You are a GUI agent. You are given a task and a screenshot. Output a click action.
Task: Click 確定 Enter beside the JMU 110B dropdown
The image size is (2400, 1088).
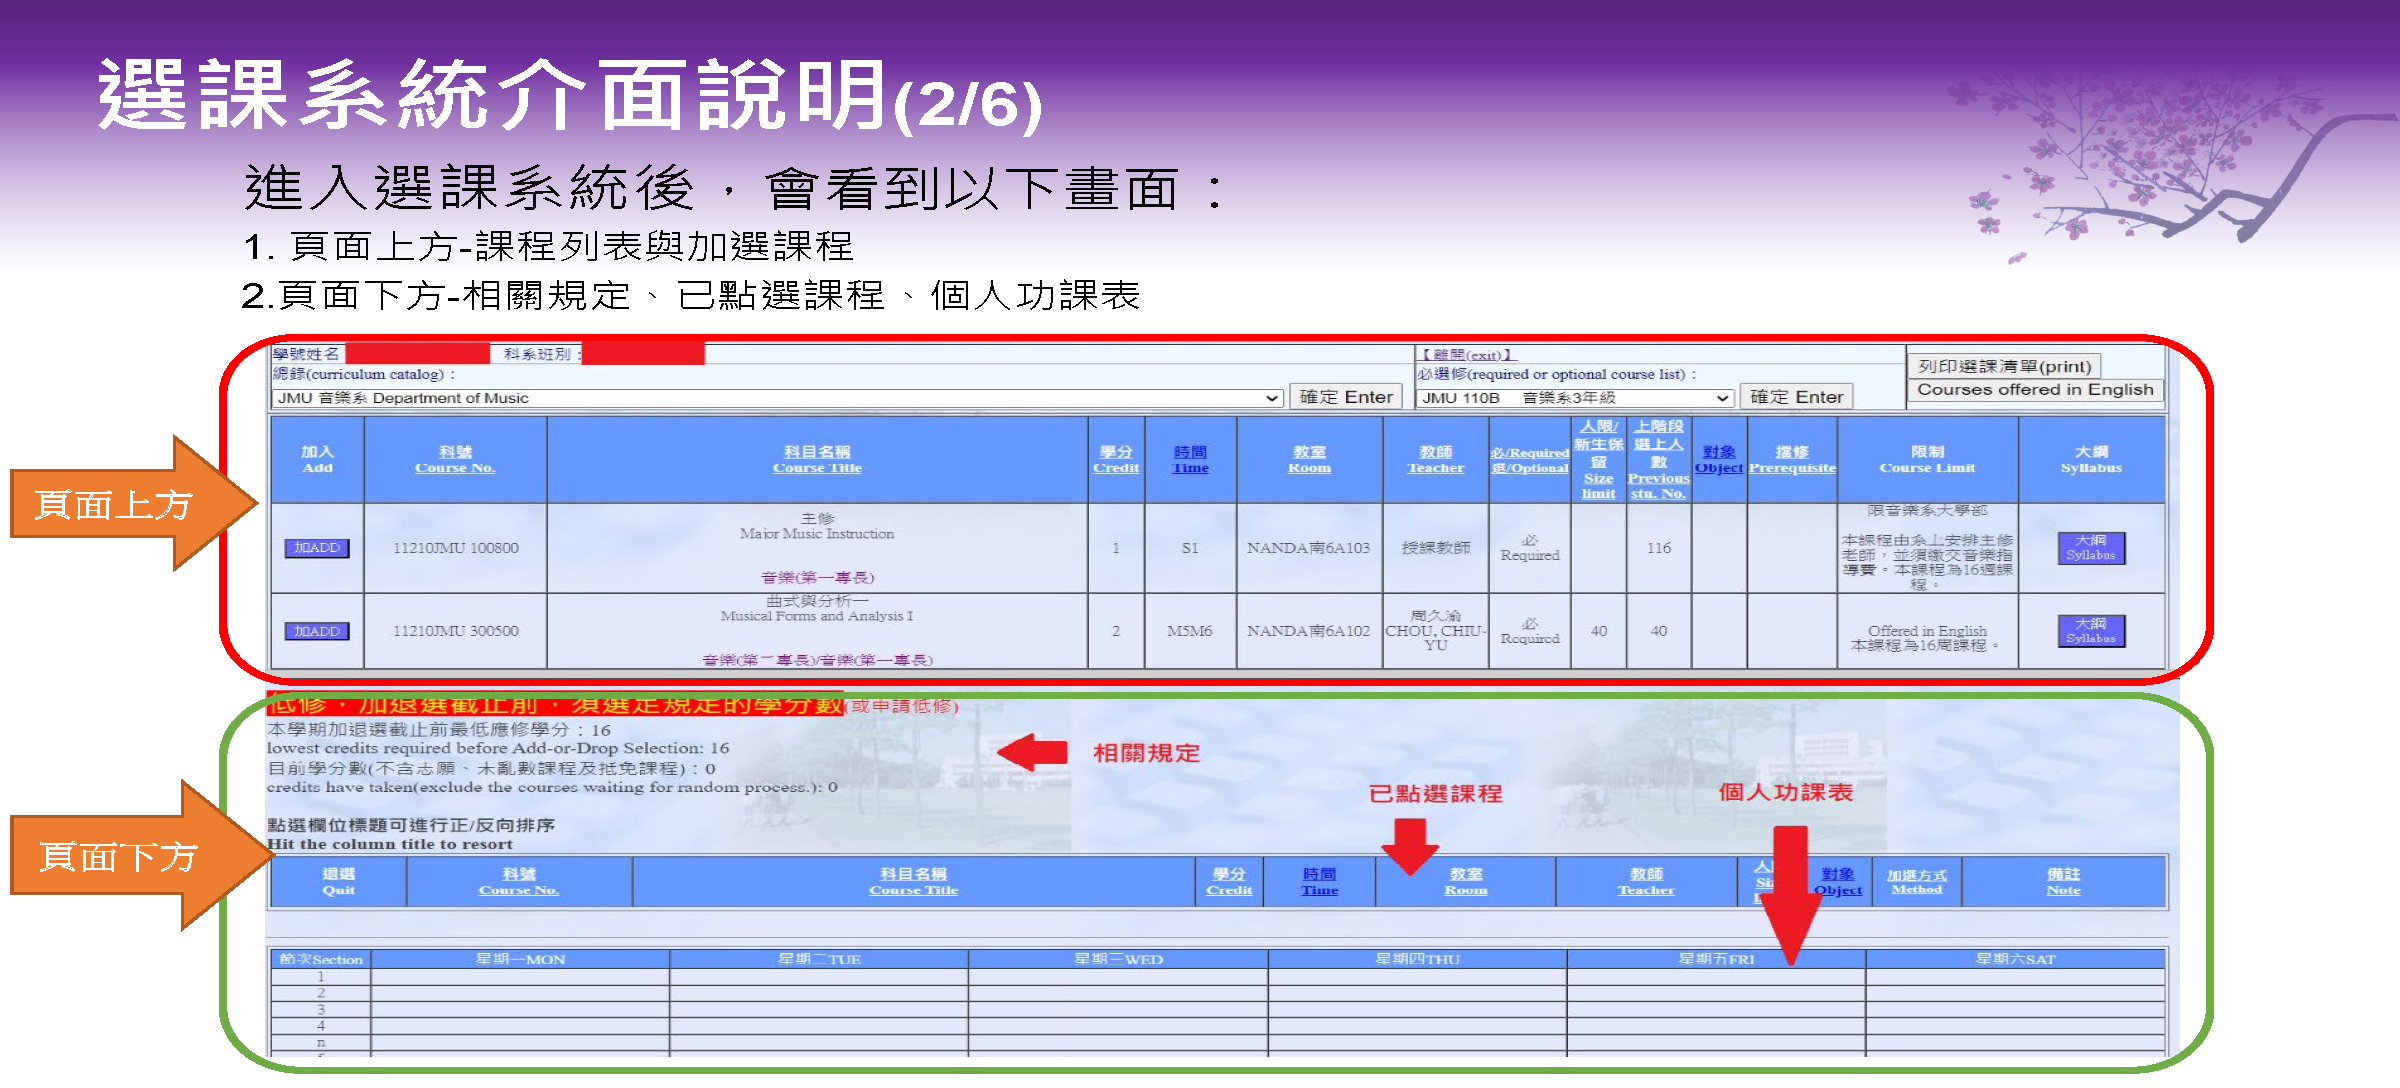click(x=1796, y=397)
